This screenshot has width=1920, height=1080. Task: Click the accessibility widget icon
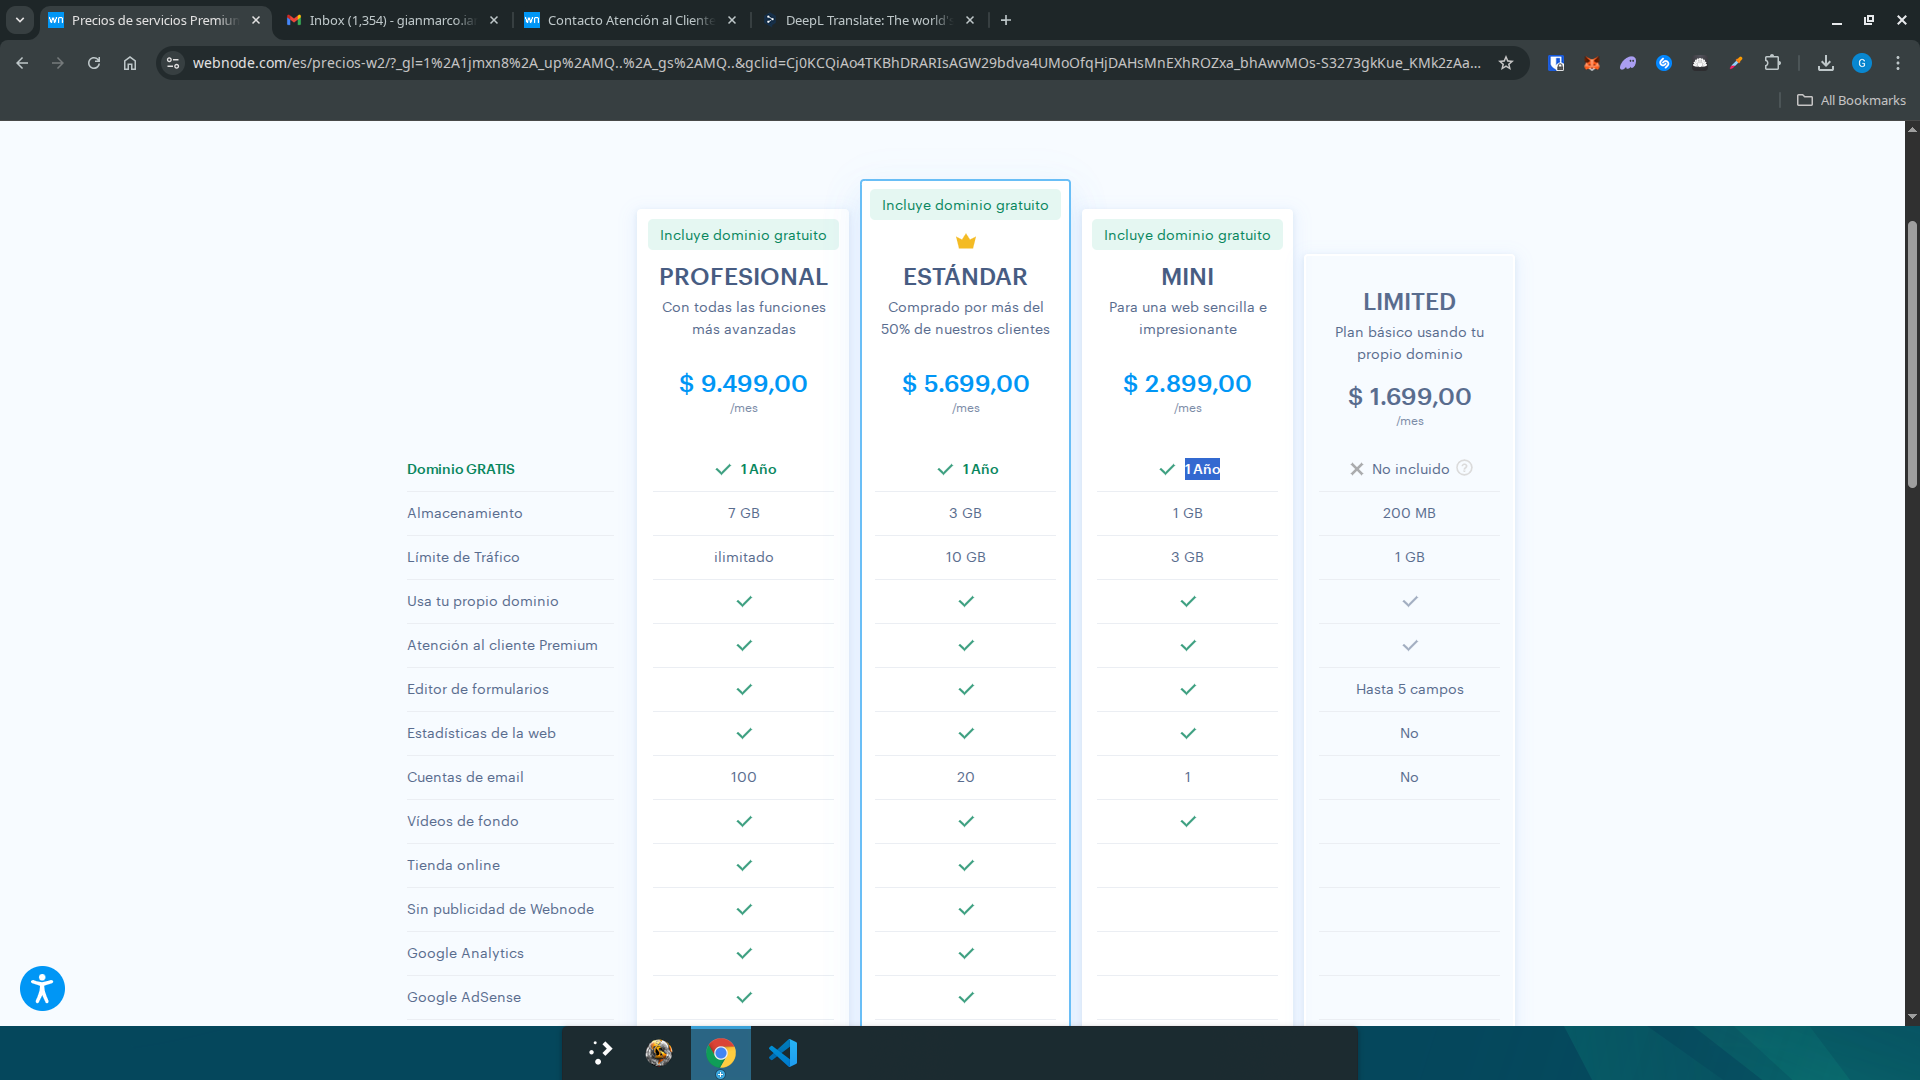tap(42, 989)
